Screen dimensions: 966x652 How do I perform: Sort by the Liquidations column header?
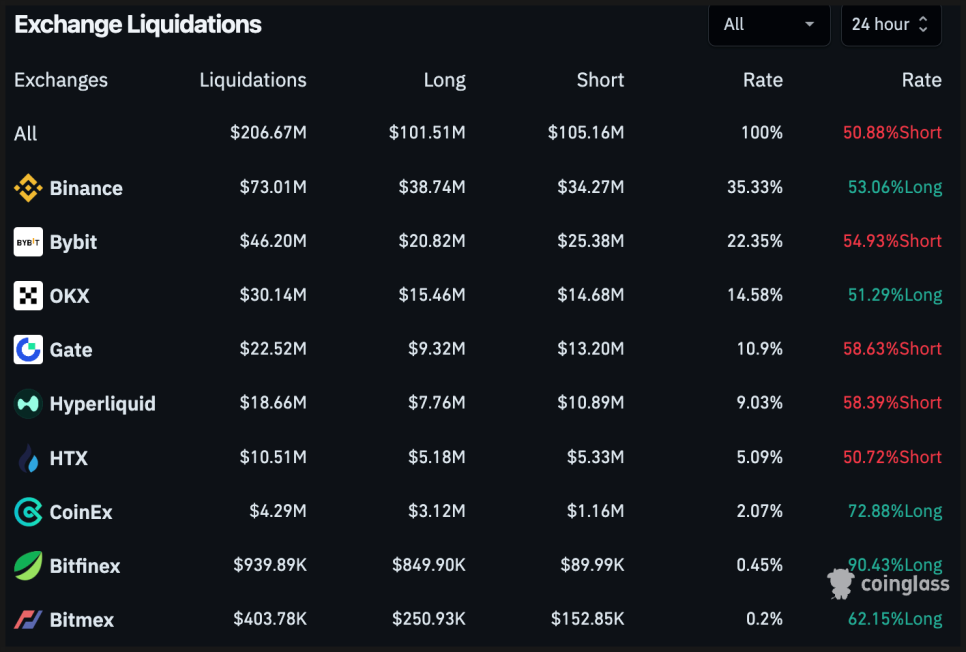click(x=253, y=80)
